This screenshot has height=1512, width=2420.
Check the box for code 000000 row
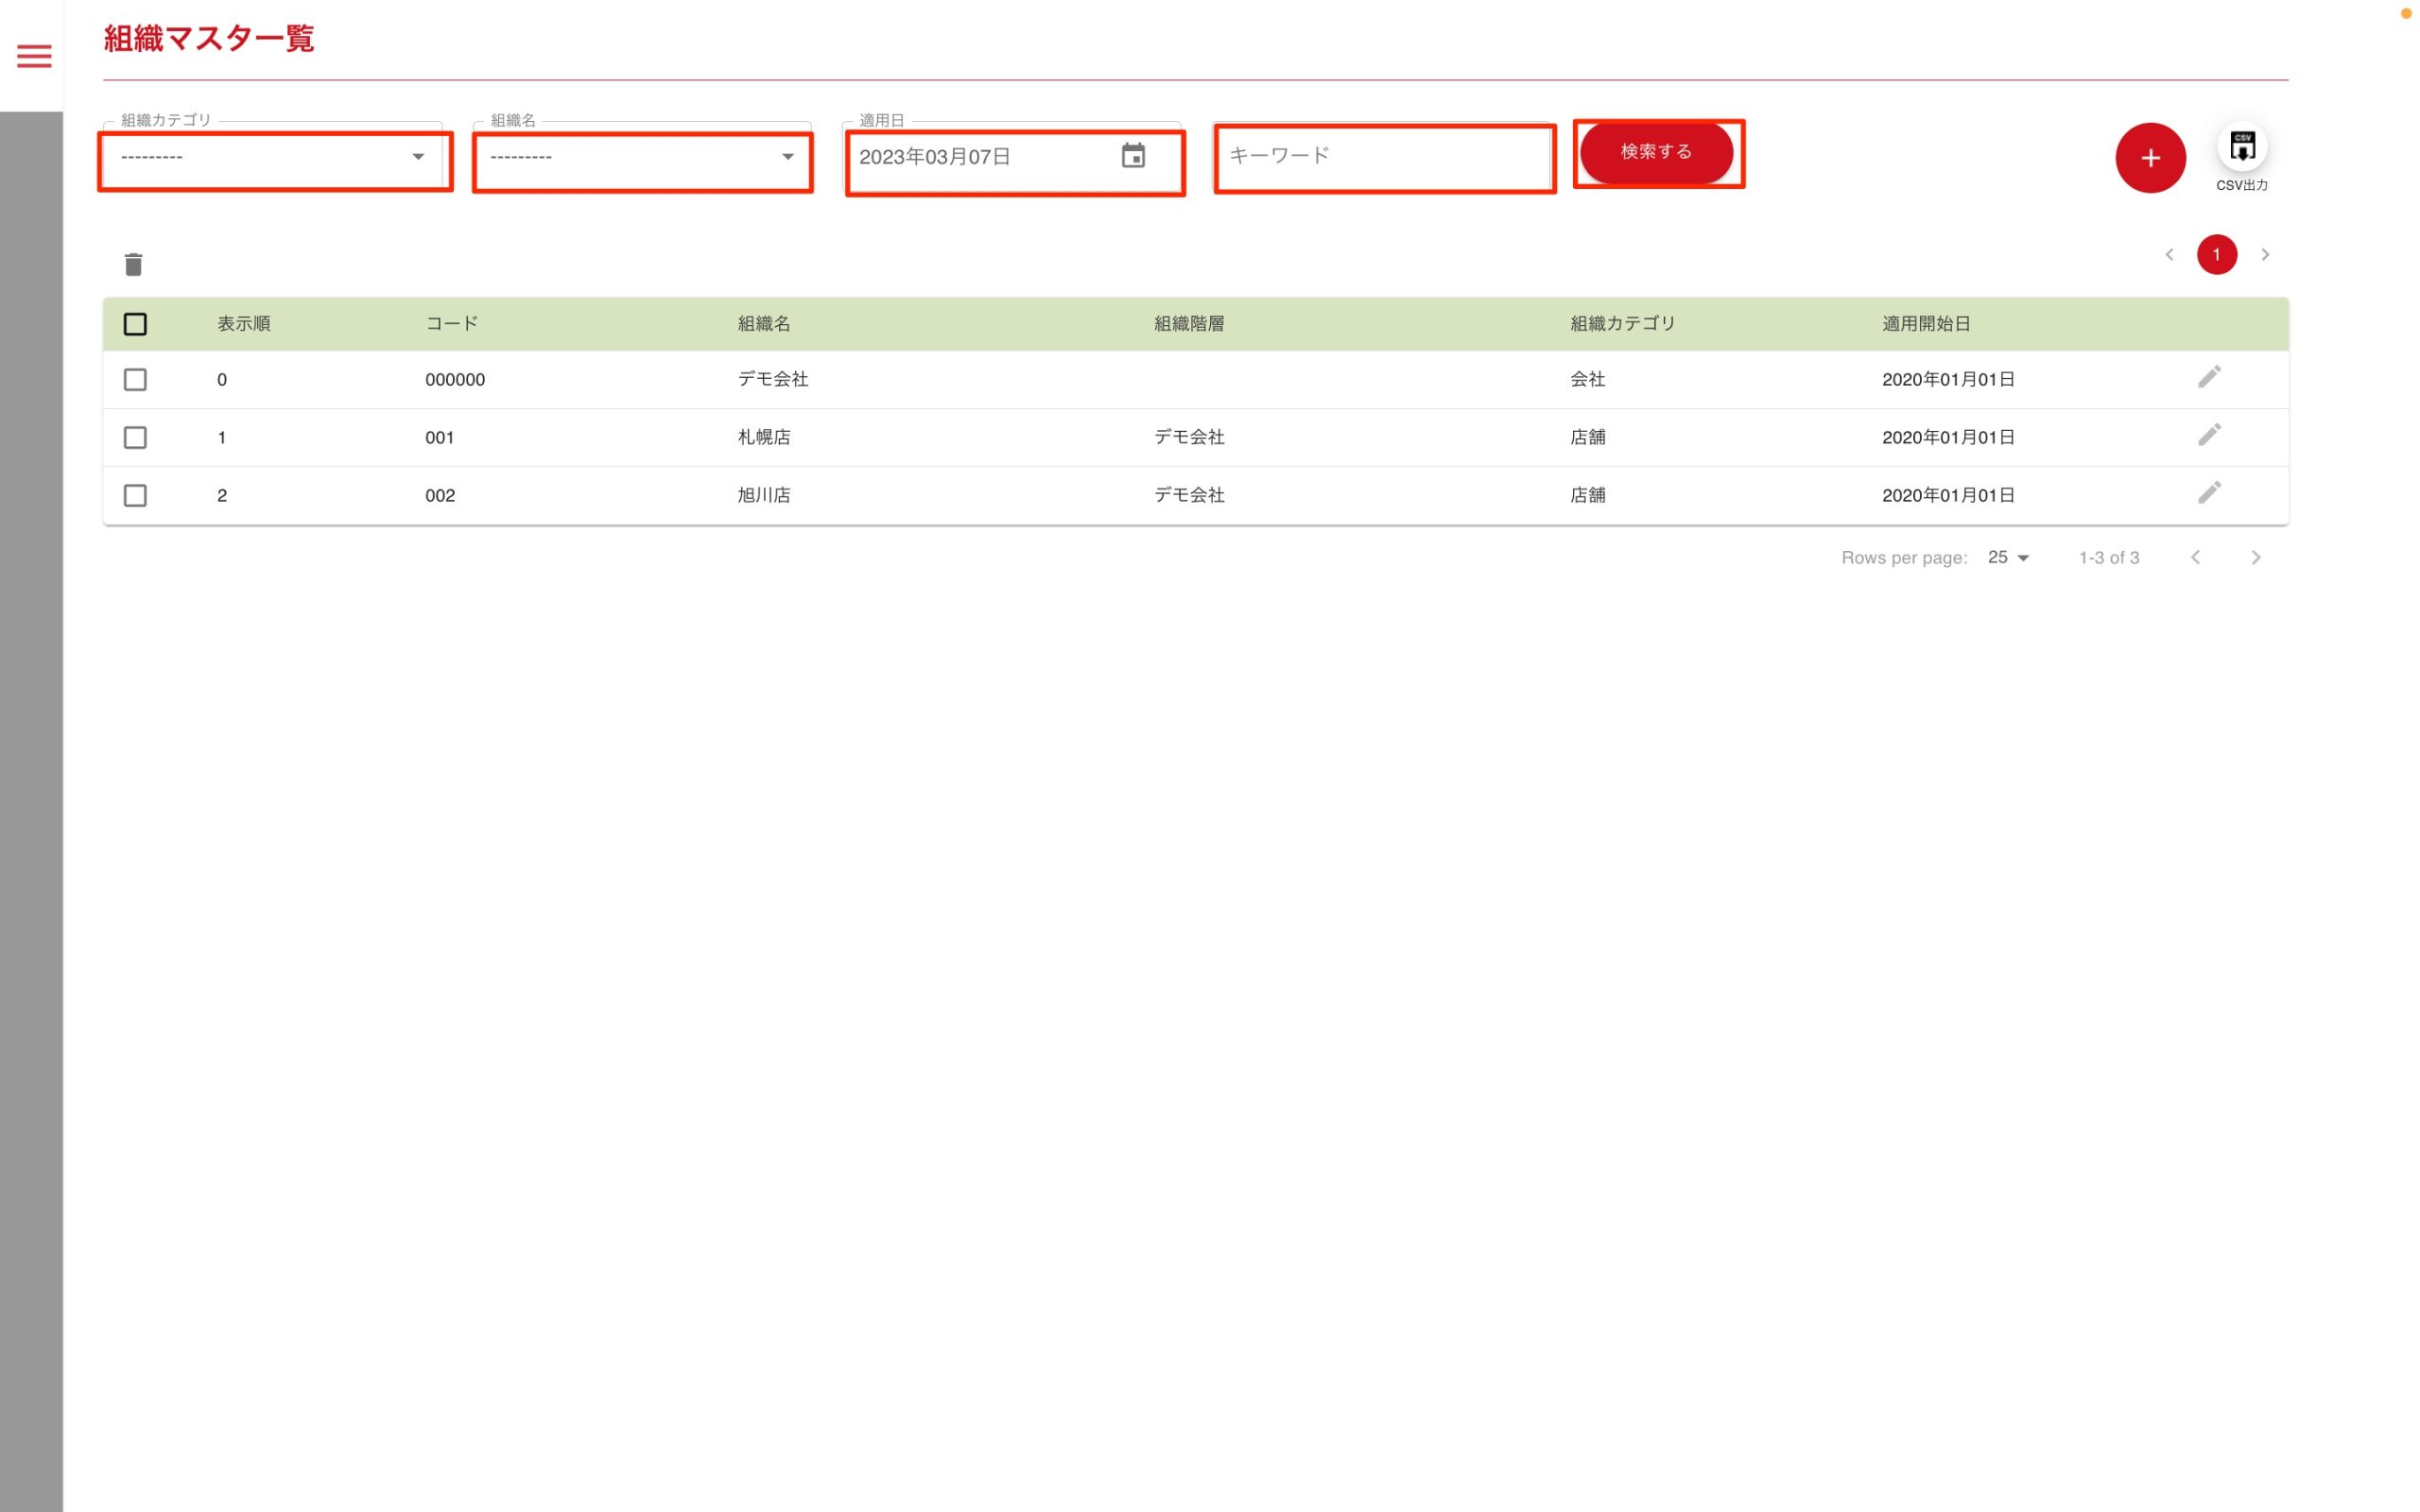135,380
